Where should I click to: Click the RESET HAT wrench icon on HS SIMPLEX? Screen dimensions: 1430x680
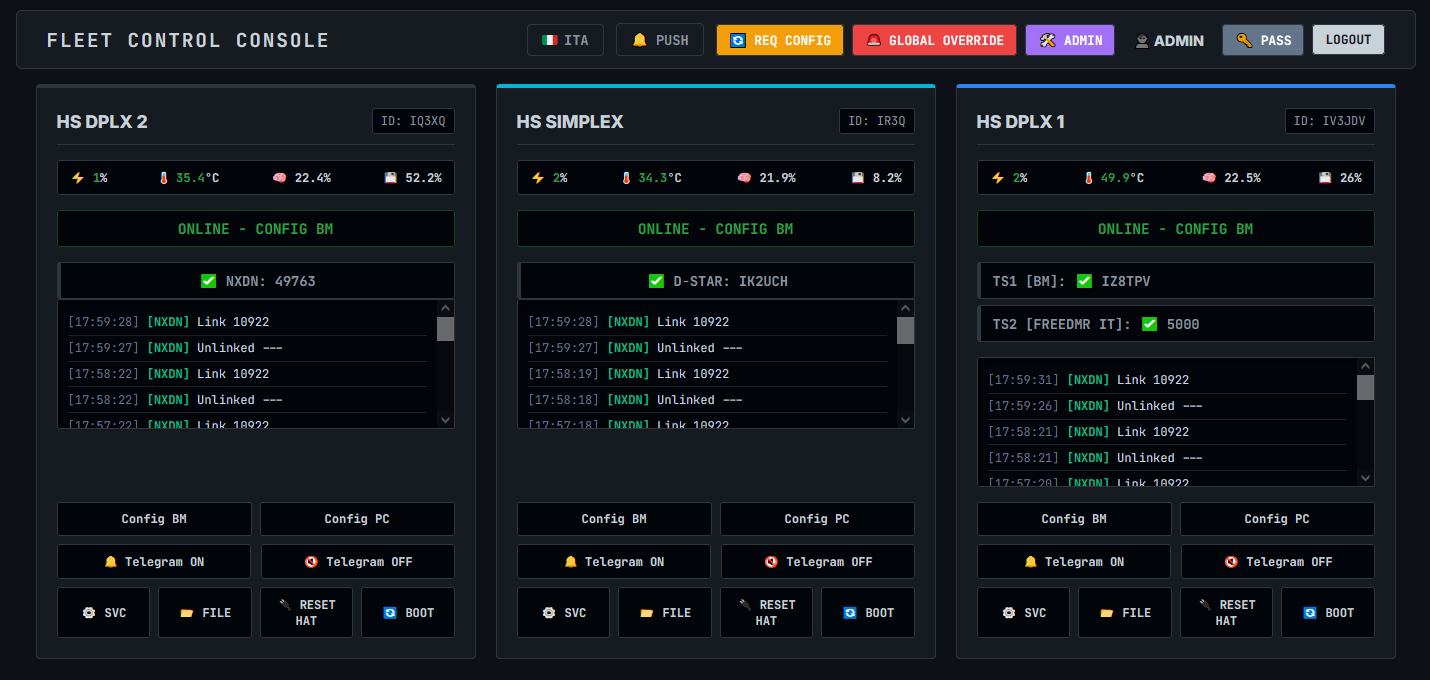(745, 604)
